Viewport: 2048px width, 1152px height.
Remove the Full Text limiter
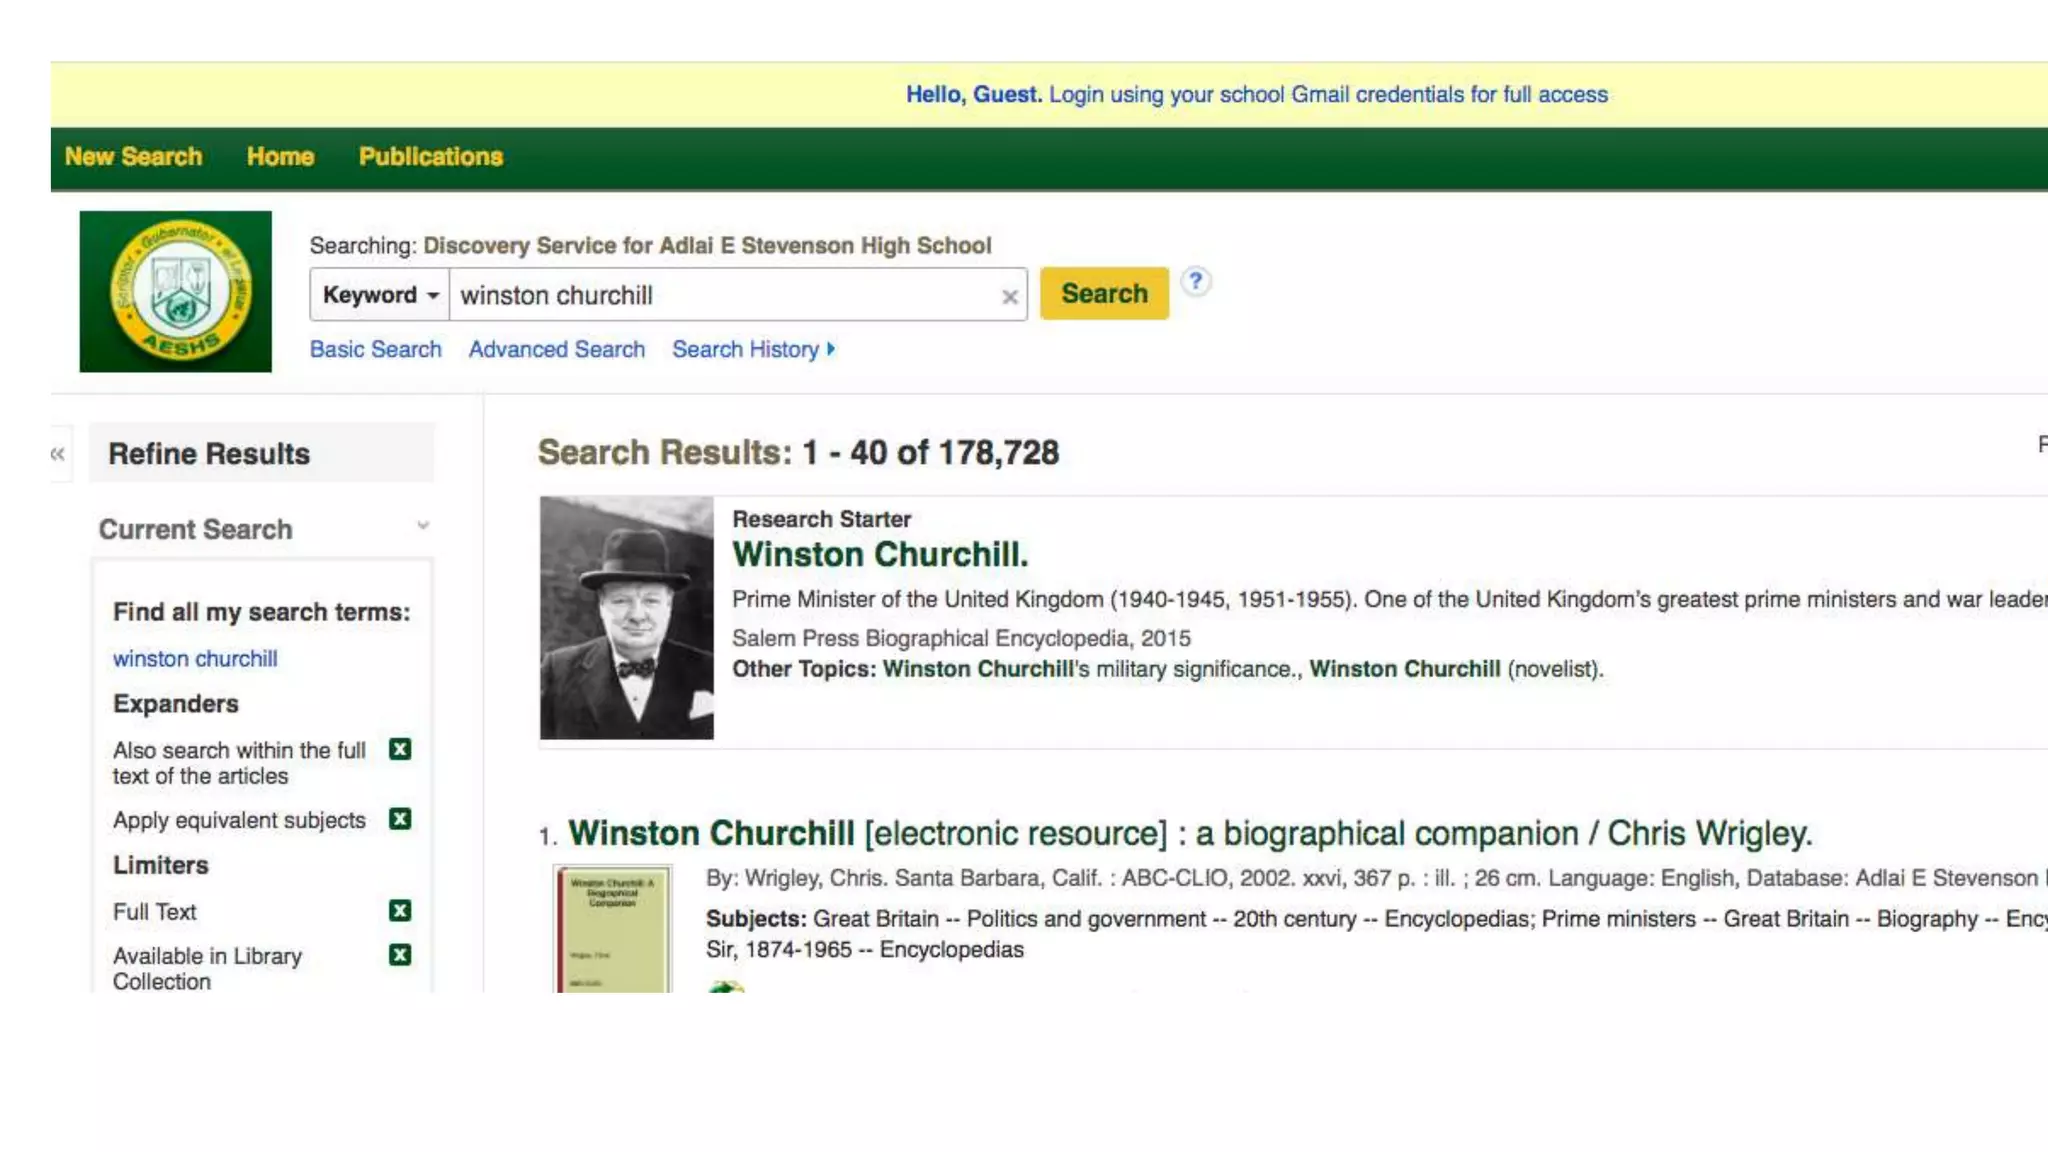click(400, 910)
